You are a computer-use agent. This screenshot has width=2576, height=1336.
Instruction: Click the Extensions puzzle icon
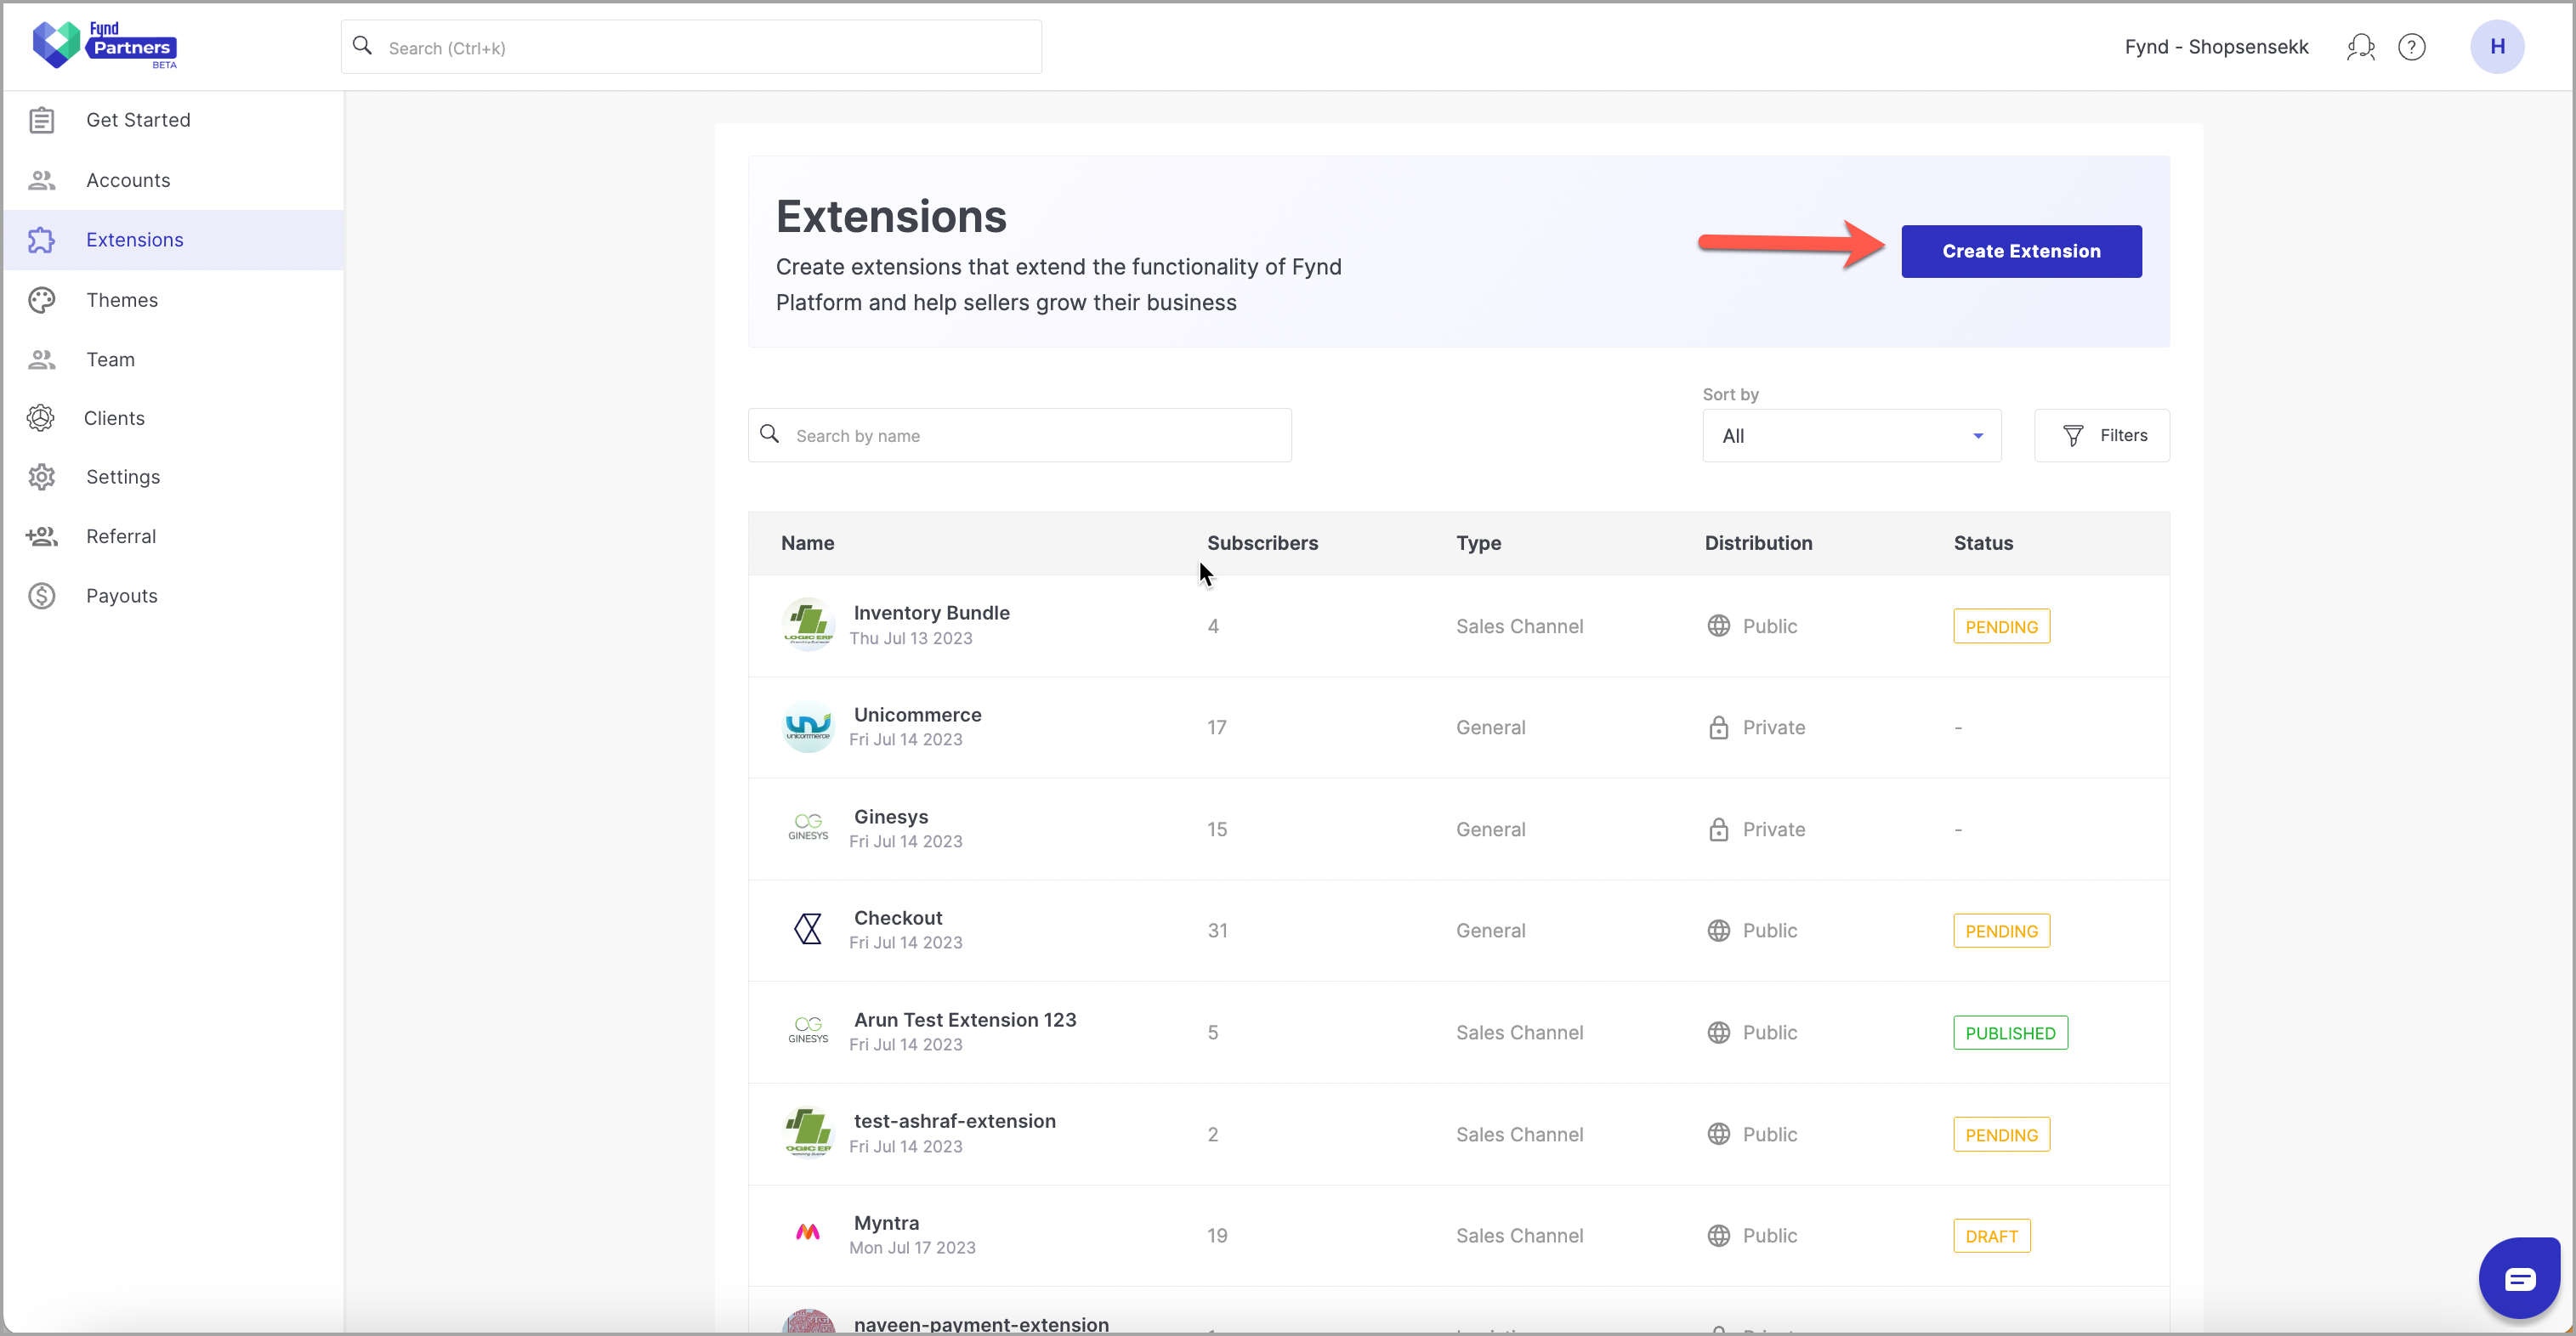coord(41,240)
